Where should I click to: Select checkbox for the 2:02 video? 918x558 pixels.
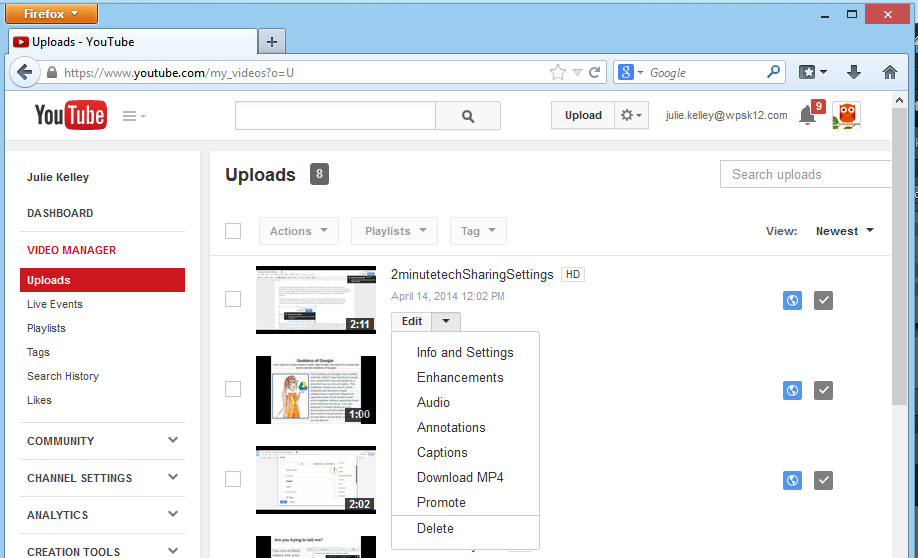(x=233, y=479)
